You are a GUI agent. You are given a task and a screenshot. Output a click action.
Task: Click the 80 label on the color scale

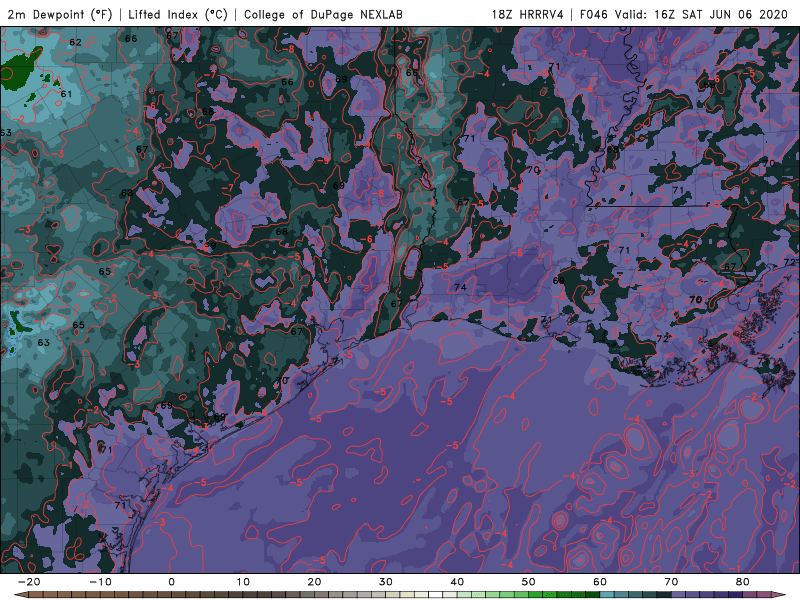[743, 582]
